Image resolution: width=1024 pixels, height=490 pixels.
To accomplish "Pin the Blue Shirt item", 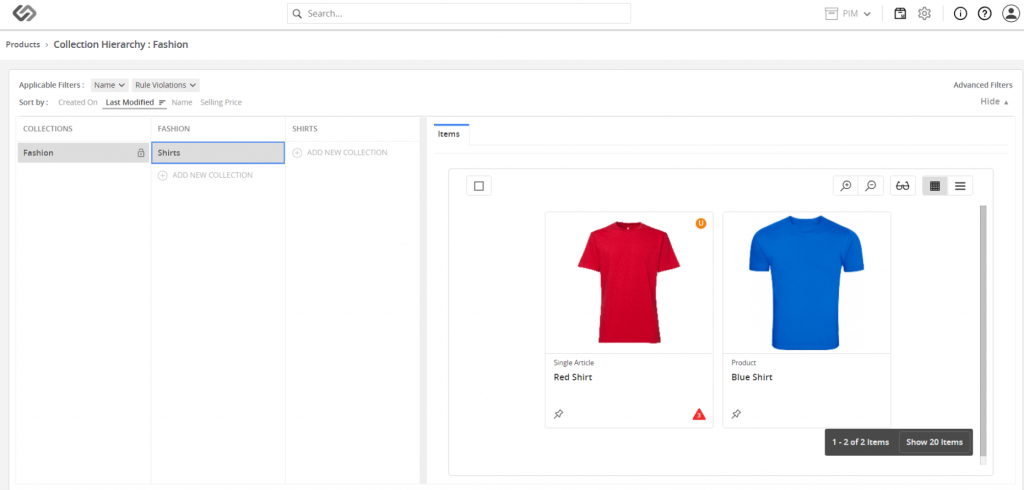I will [x=736, y=414].
